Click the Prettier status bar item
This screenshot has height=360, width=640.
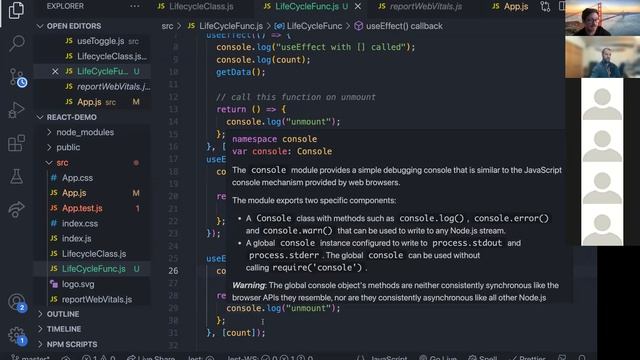tap(528, 358)
